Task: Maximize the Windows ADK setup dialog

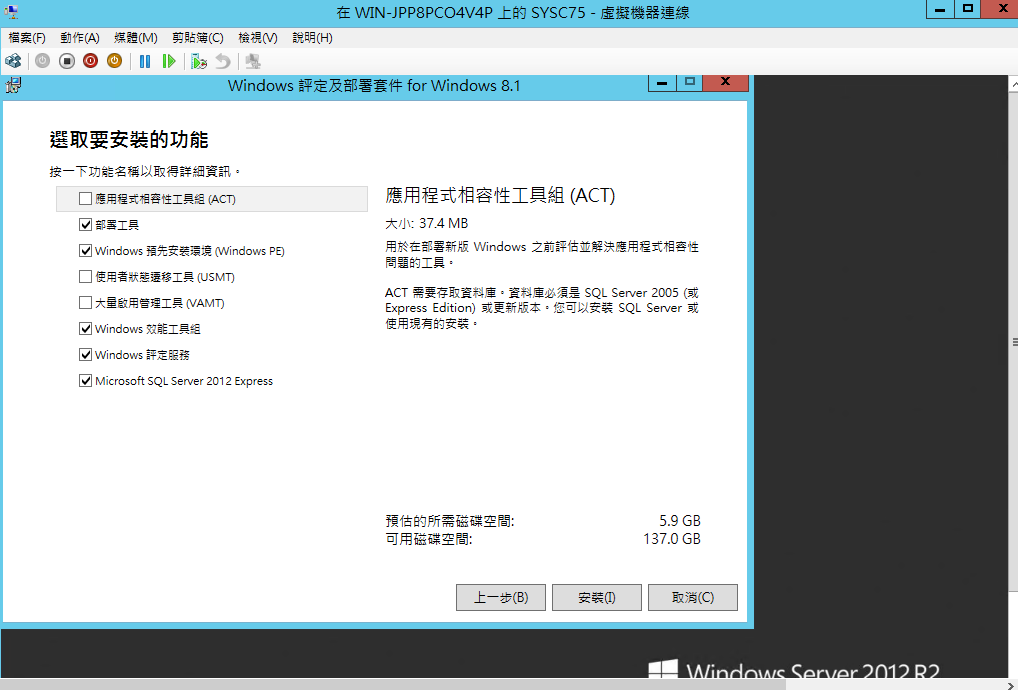Action: pos(689,82)
